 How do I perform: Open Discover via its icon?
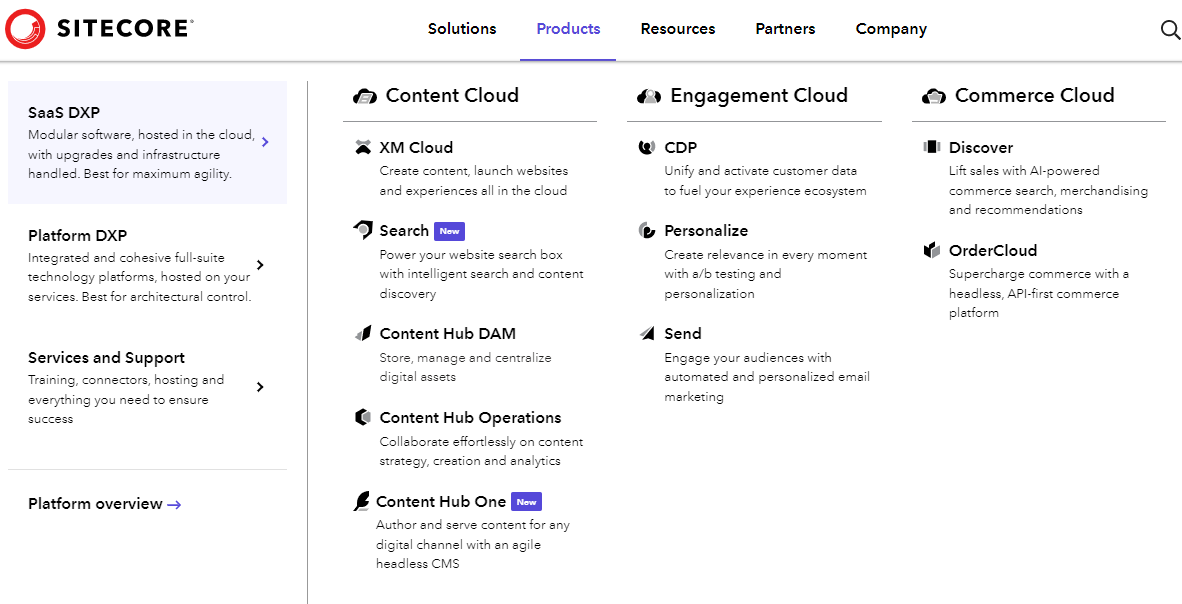click(932, 146)
